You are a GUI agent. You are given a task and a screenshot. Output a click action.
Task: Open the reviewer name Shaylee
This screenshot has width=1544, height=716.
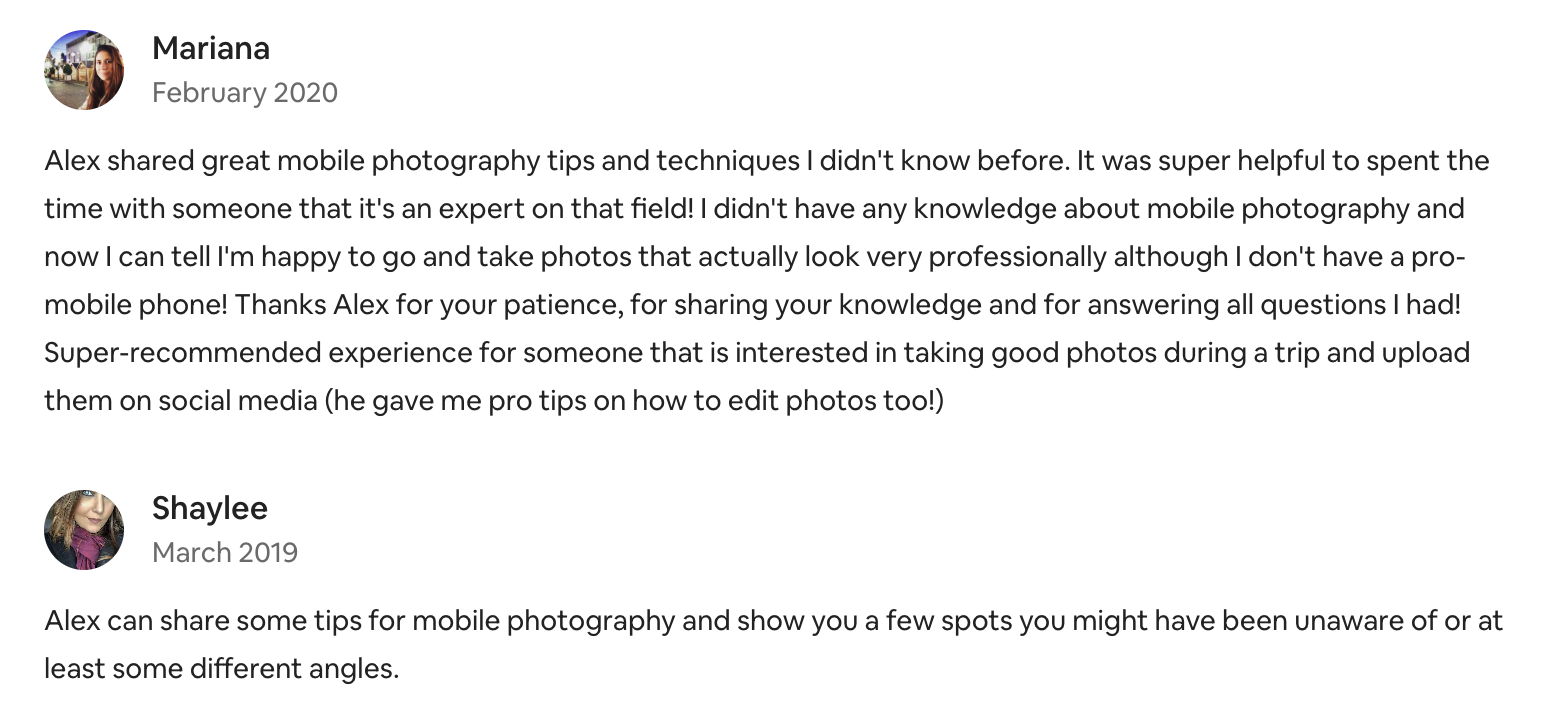210,508
